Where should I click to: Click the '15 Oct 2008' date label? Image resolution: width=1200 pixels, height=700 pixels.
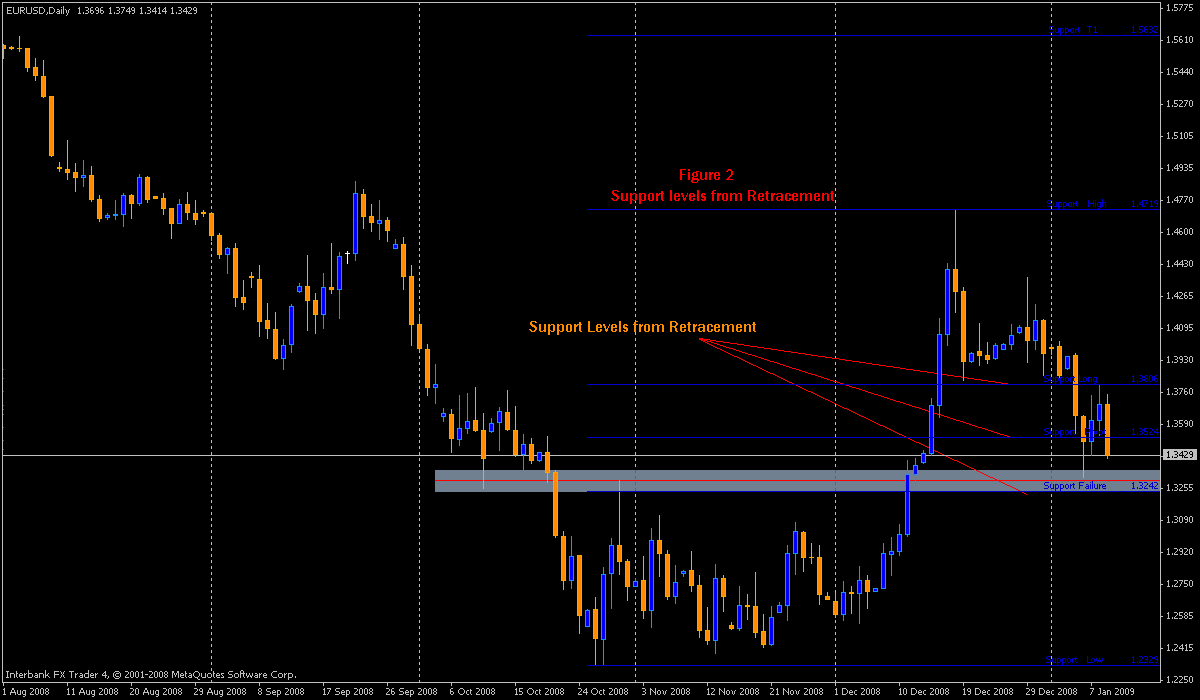click(539, 692)
